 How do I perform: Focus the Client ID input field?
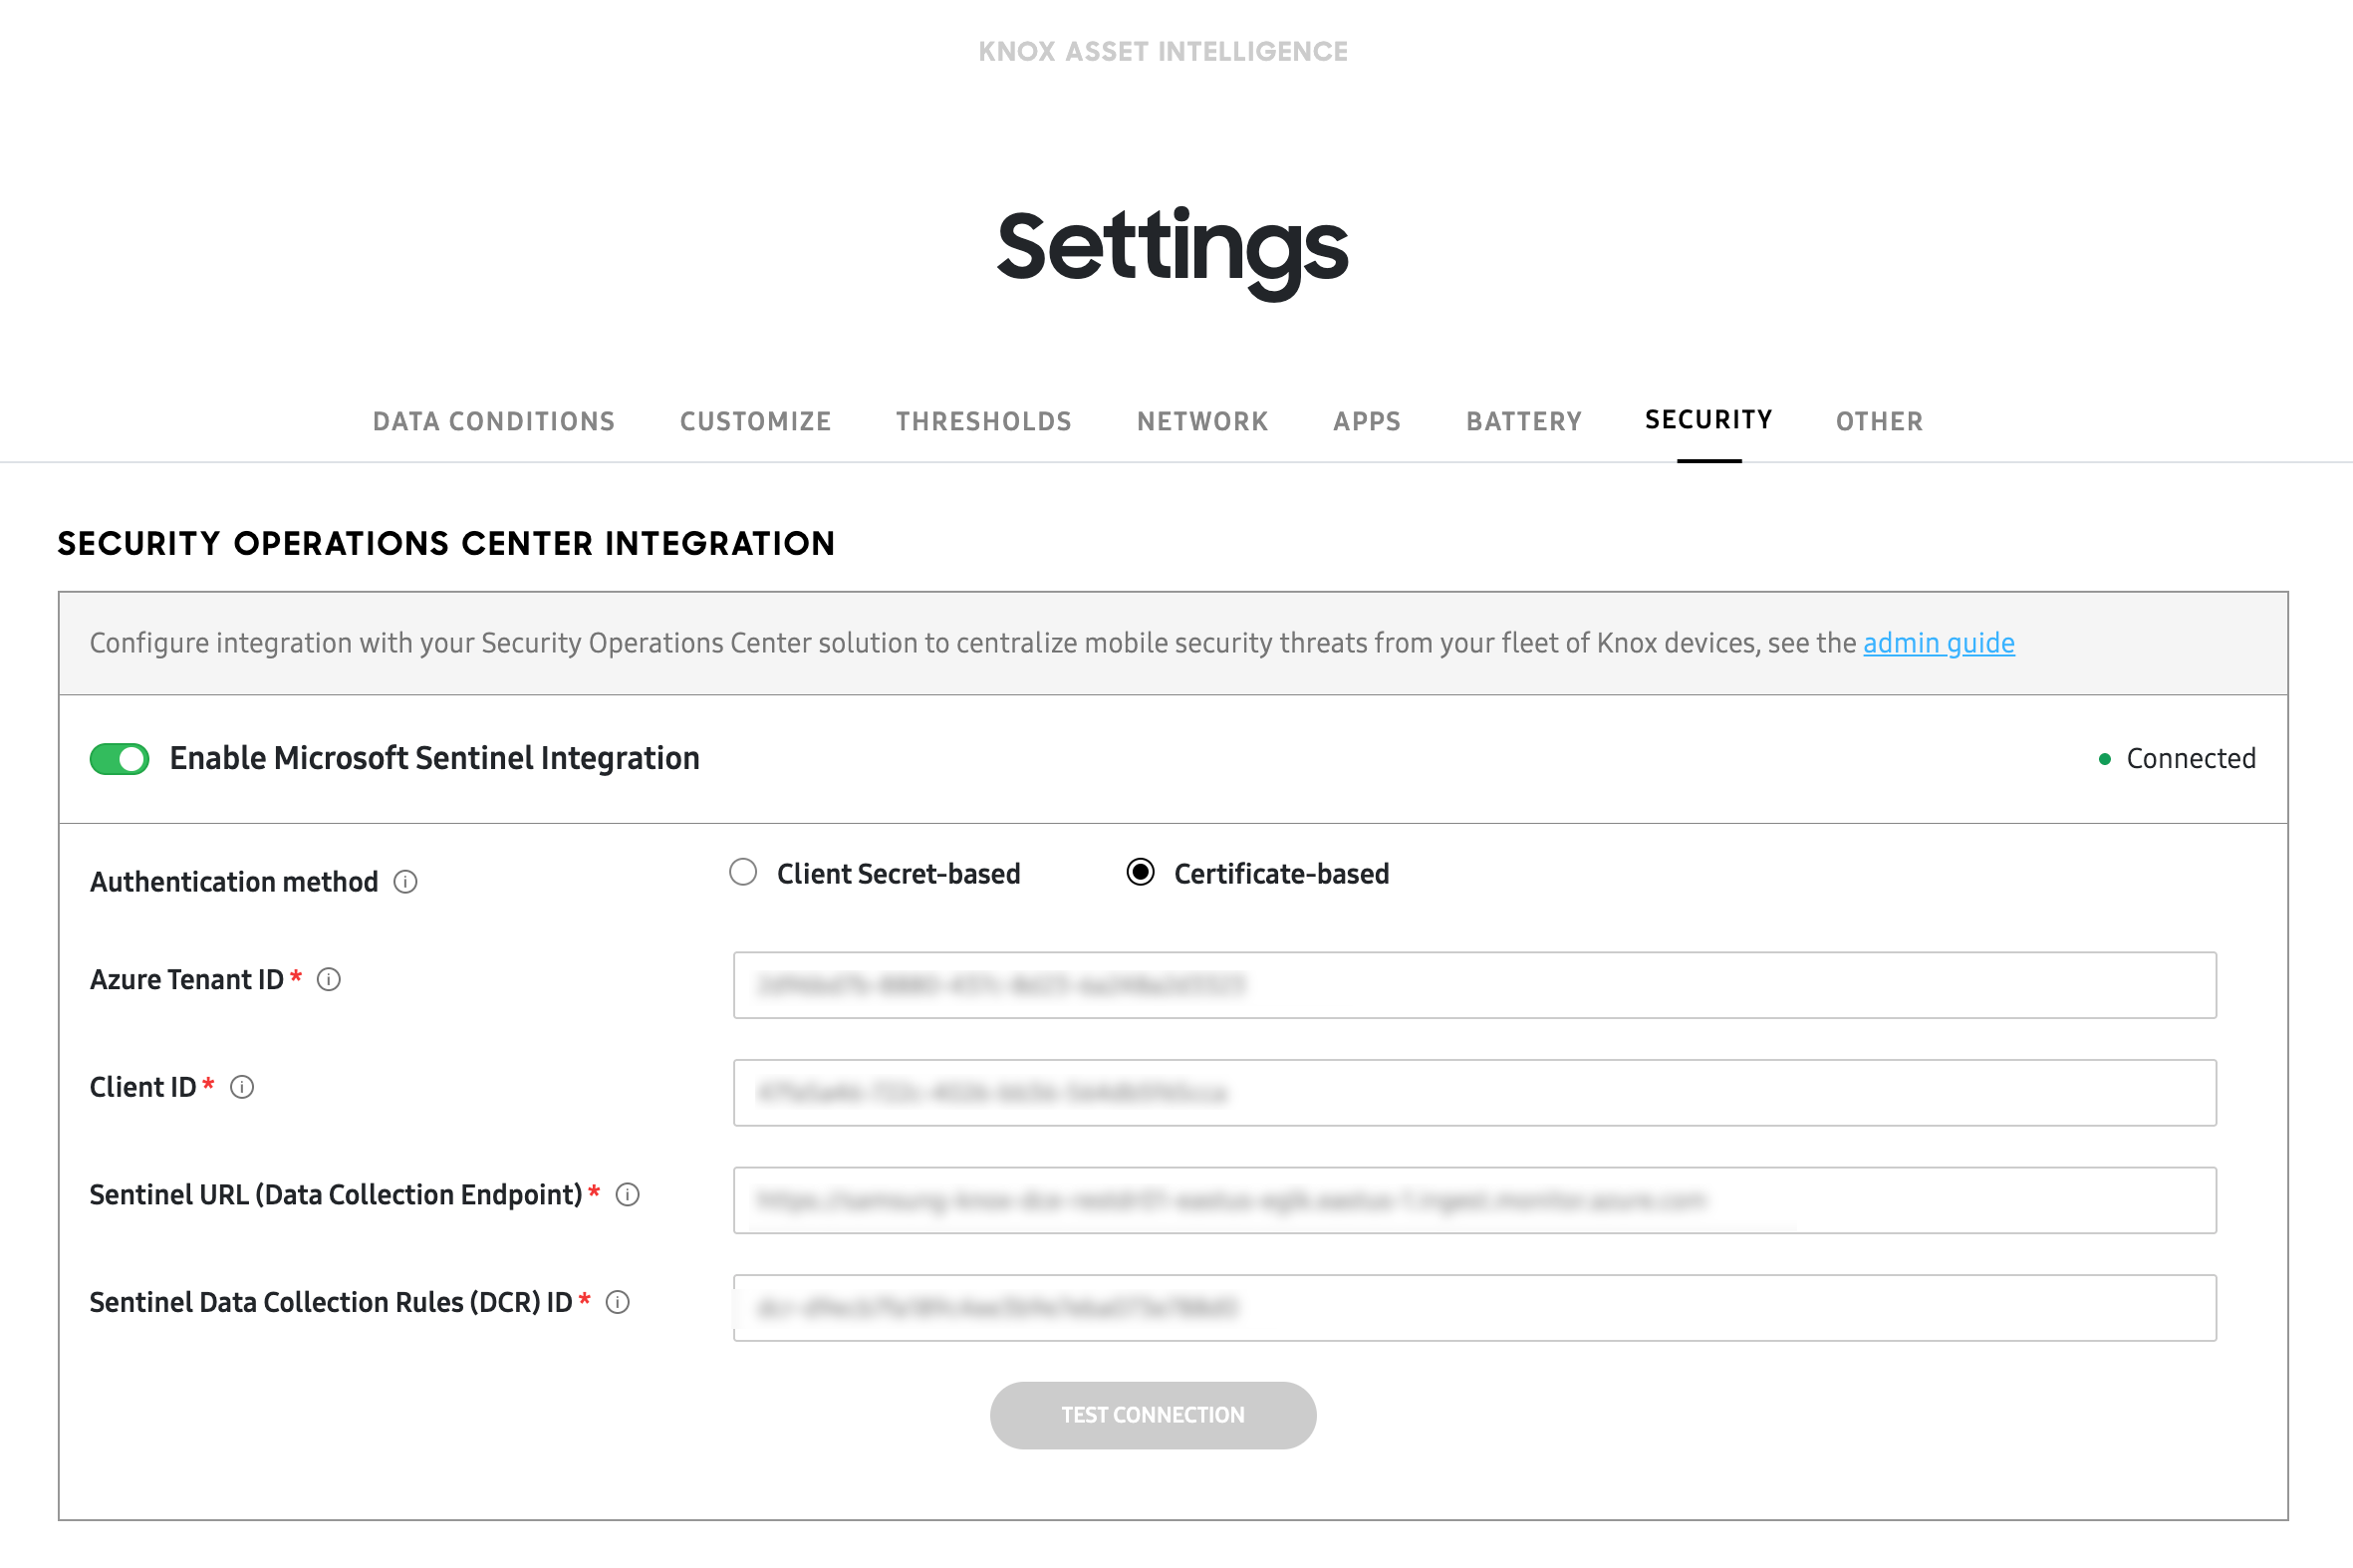click(x=1474, y=1093)
